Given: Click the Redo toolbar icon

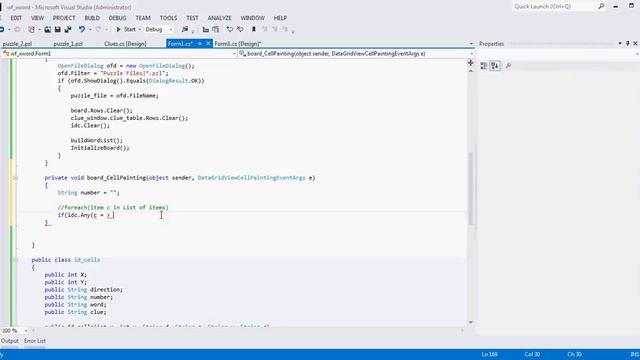Looking at the screenshot, I should point(98,29).
